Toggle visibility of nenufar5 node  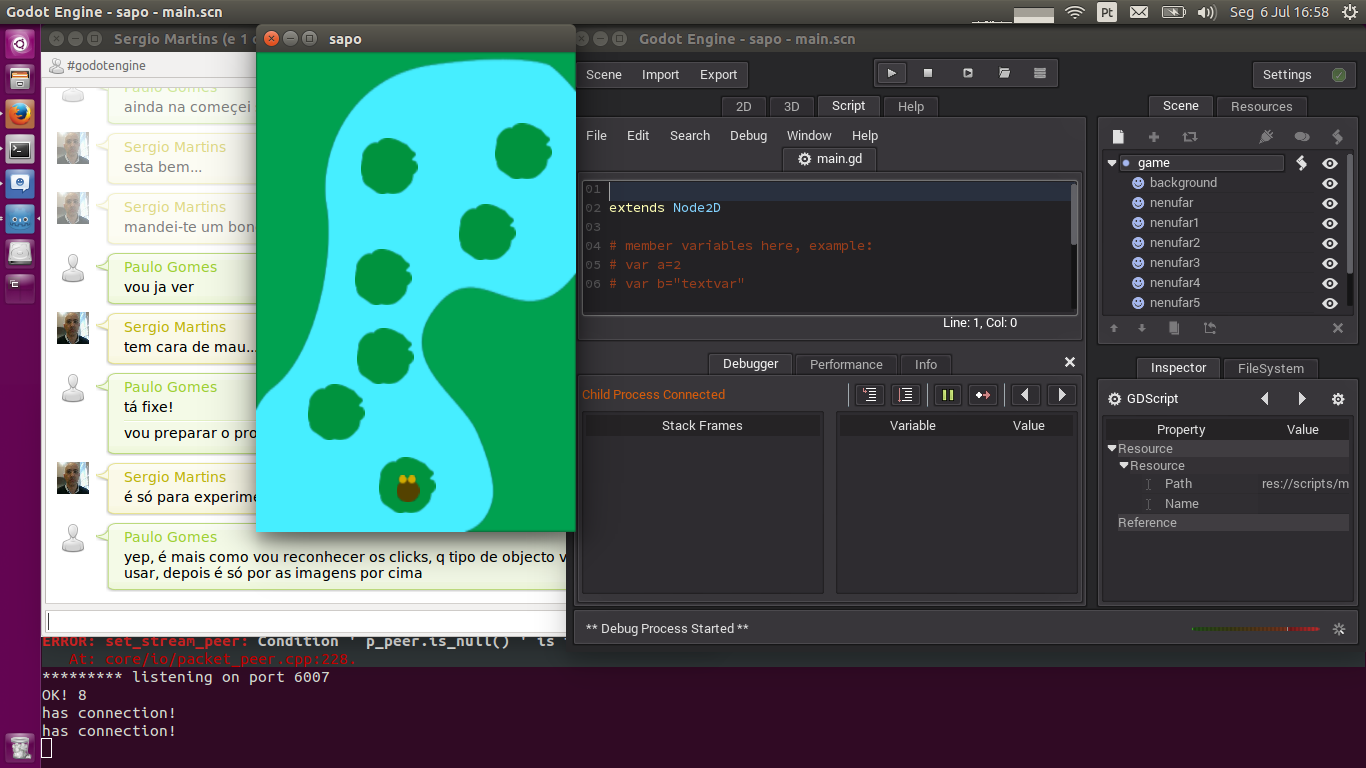[x=1330, y=303]
